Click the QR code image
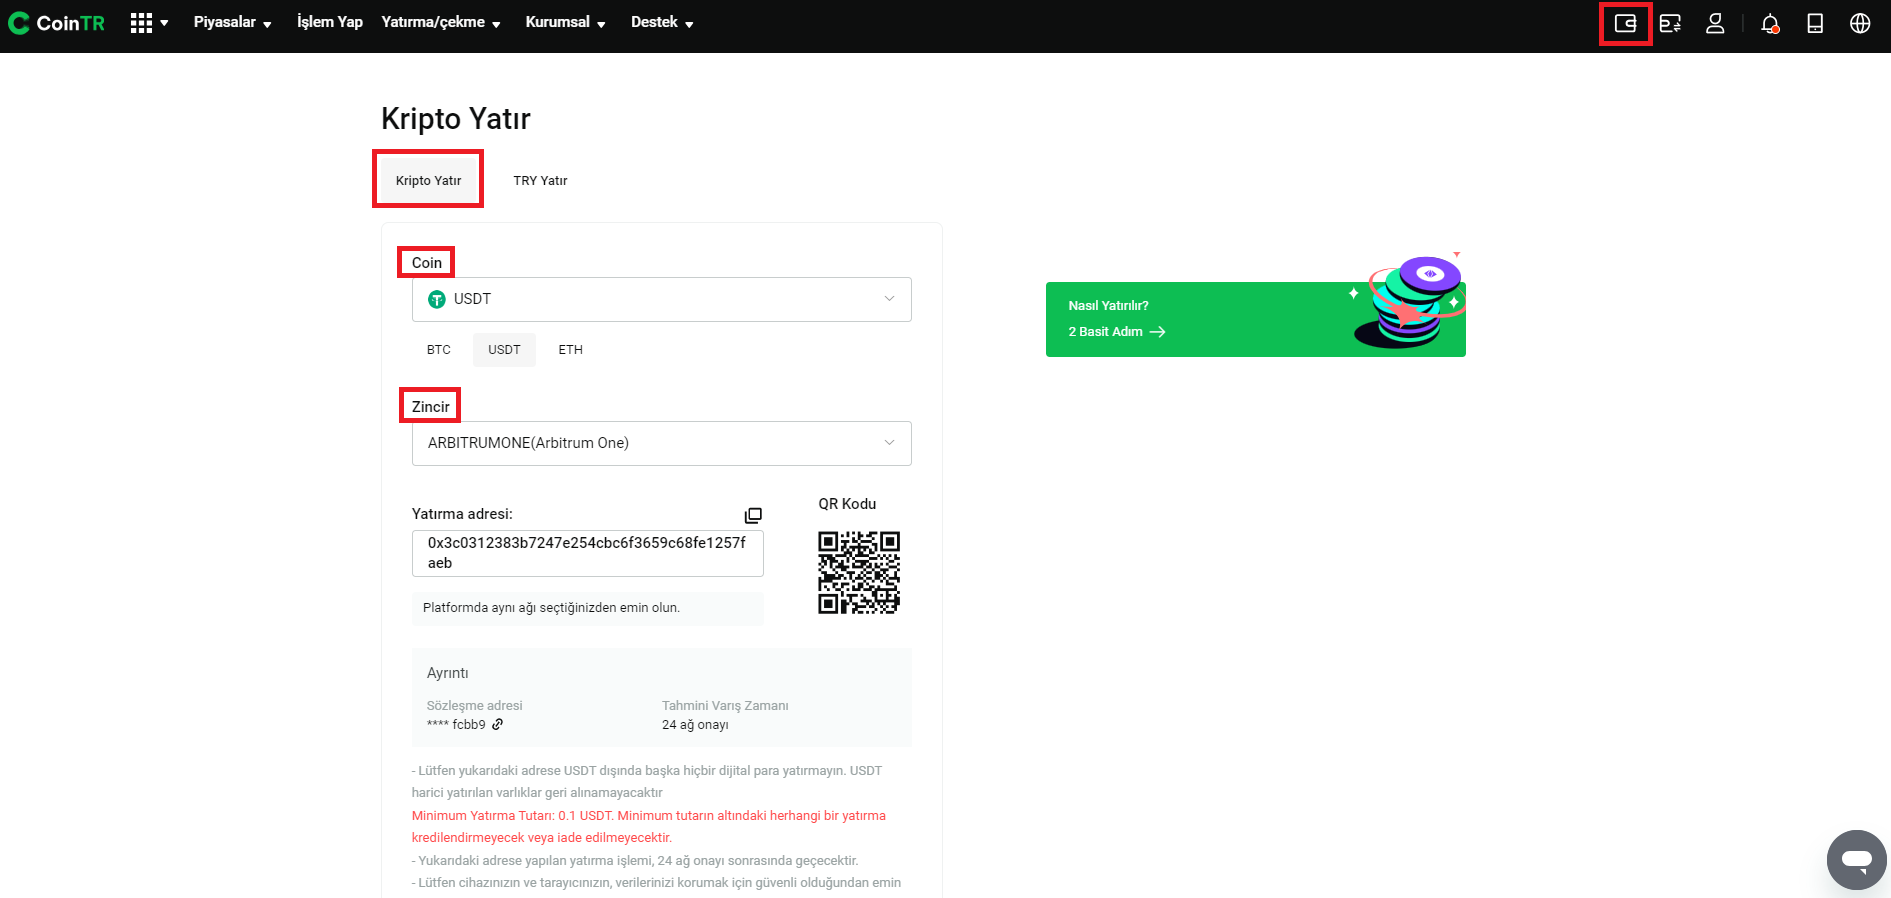 pyautogui.click(x=859, y=572)
